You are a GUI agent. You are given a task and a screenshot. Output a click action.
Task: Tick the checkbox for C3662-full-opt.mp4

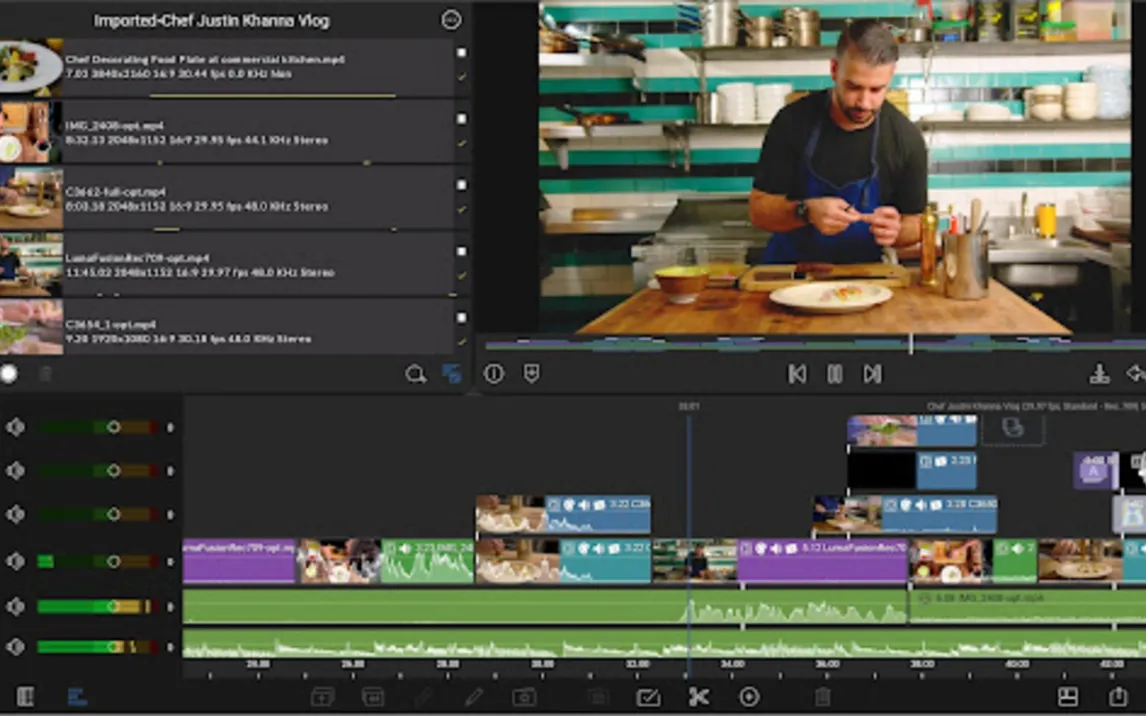pyautogui.click(x=461, y=185)
